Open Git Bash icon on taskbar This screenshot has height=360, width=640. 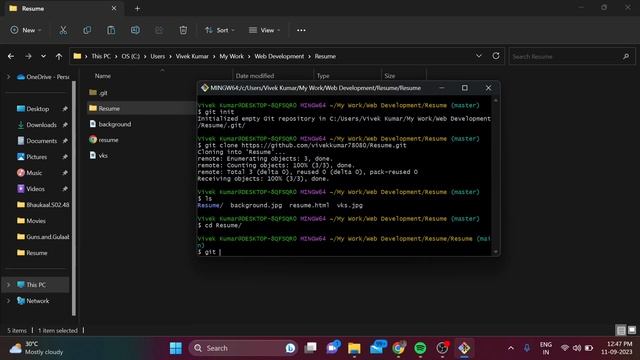464,348
